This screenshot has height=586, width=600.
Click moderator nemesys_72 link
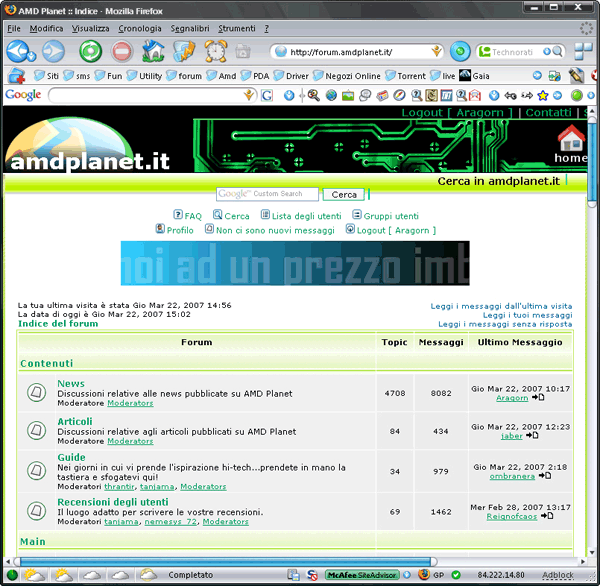[170, 522]
